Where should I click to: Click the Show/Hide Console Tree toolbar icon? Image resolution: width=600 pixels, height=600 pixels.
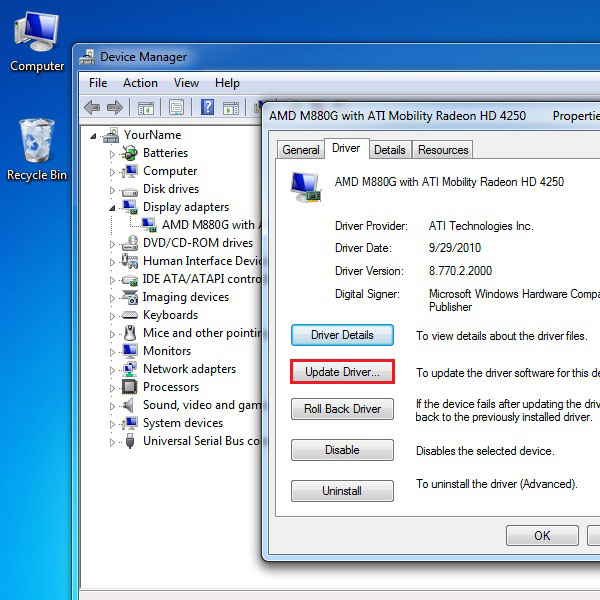coord(146,108)
